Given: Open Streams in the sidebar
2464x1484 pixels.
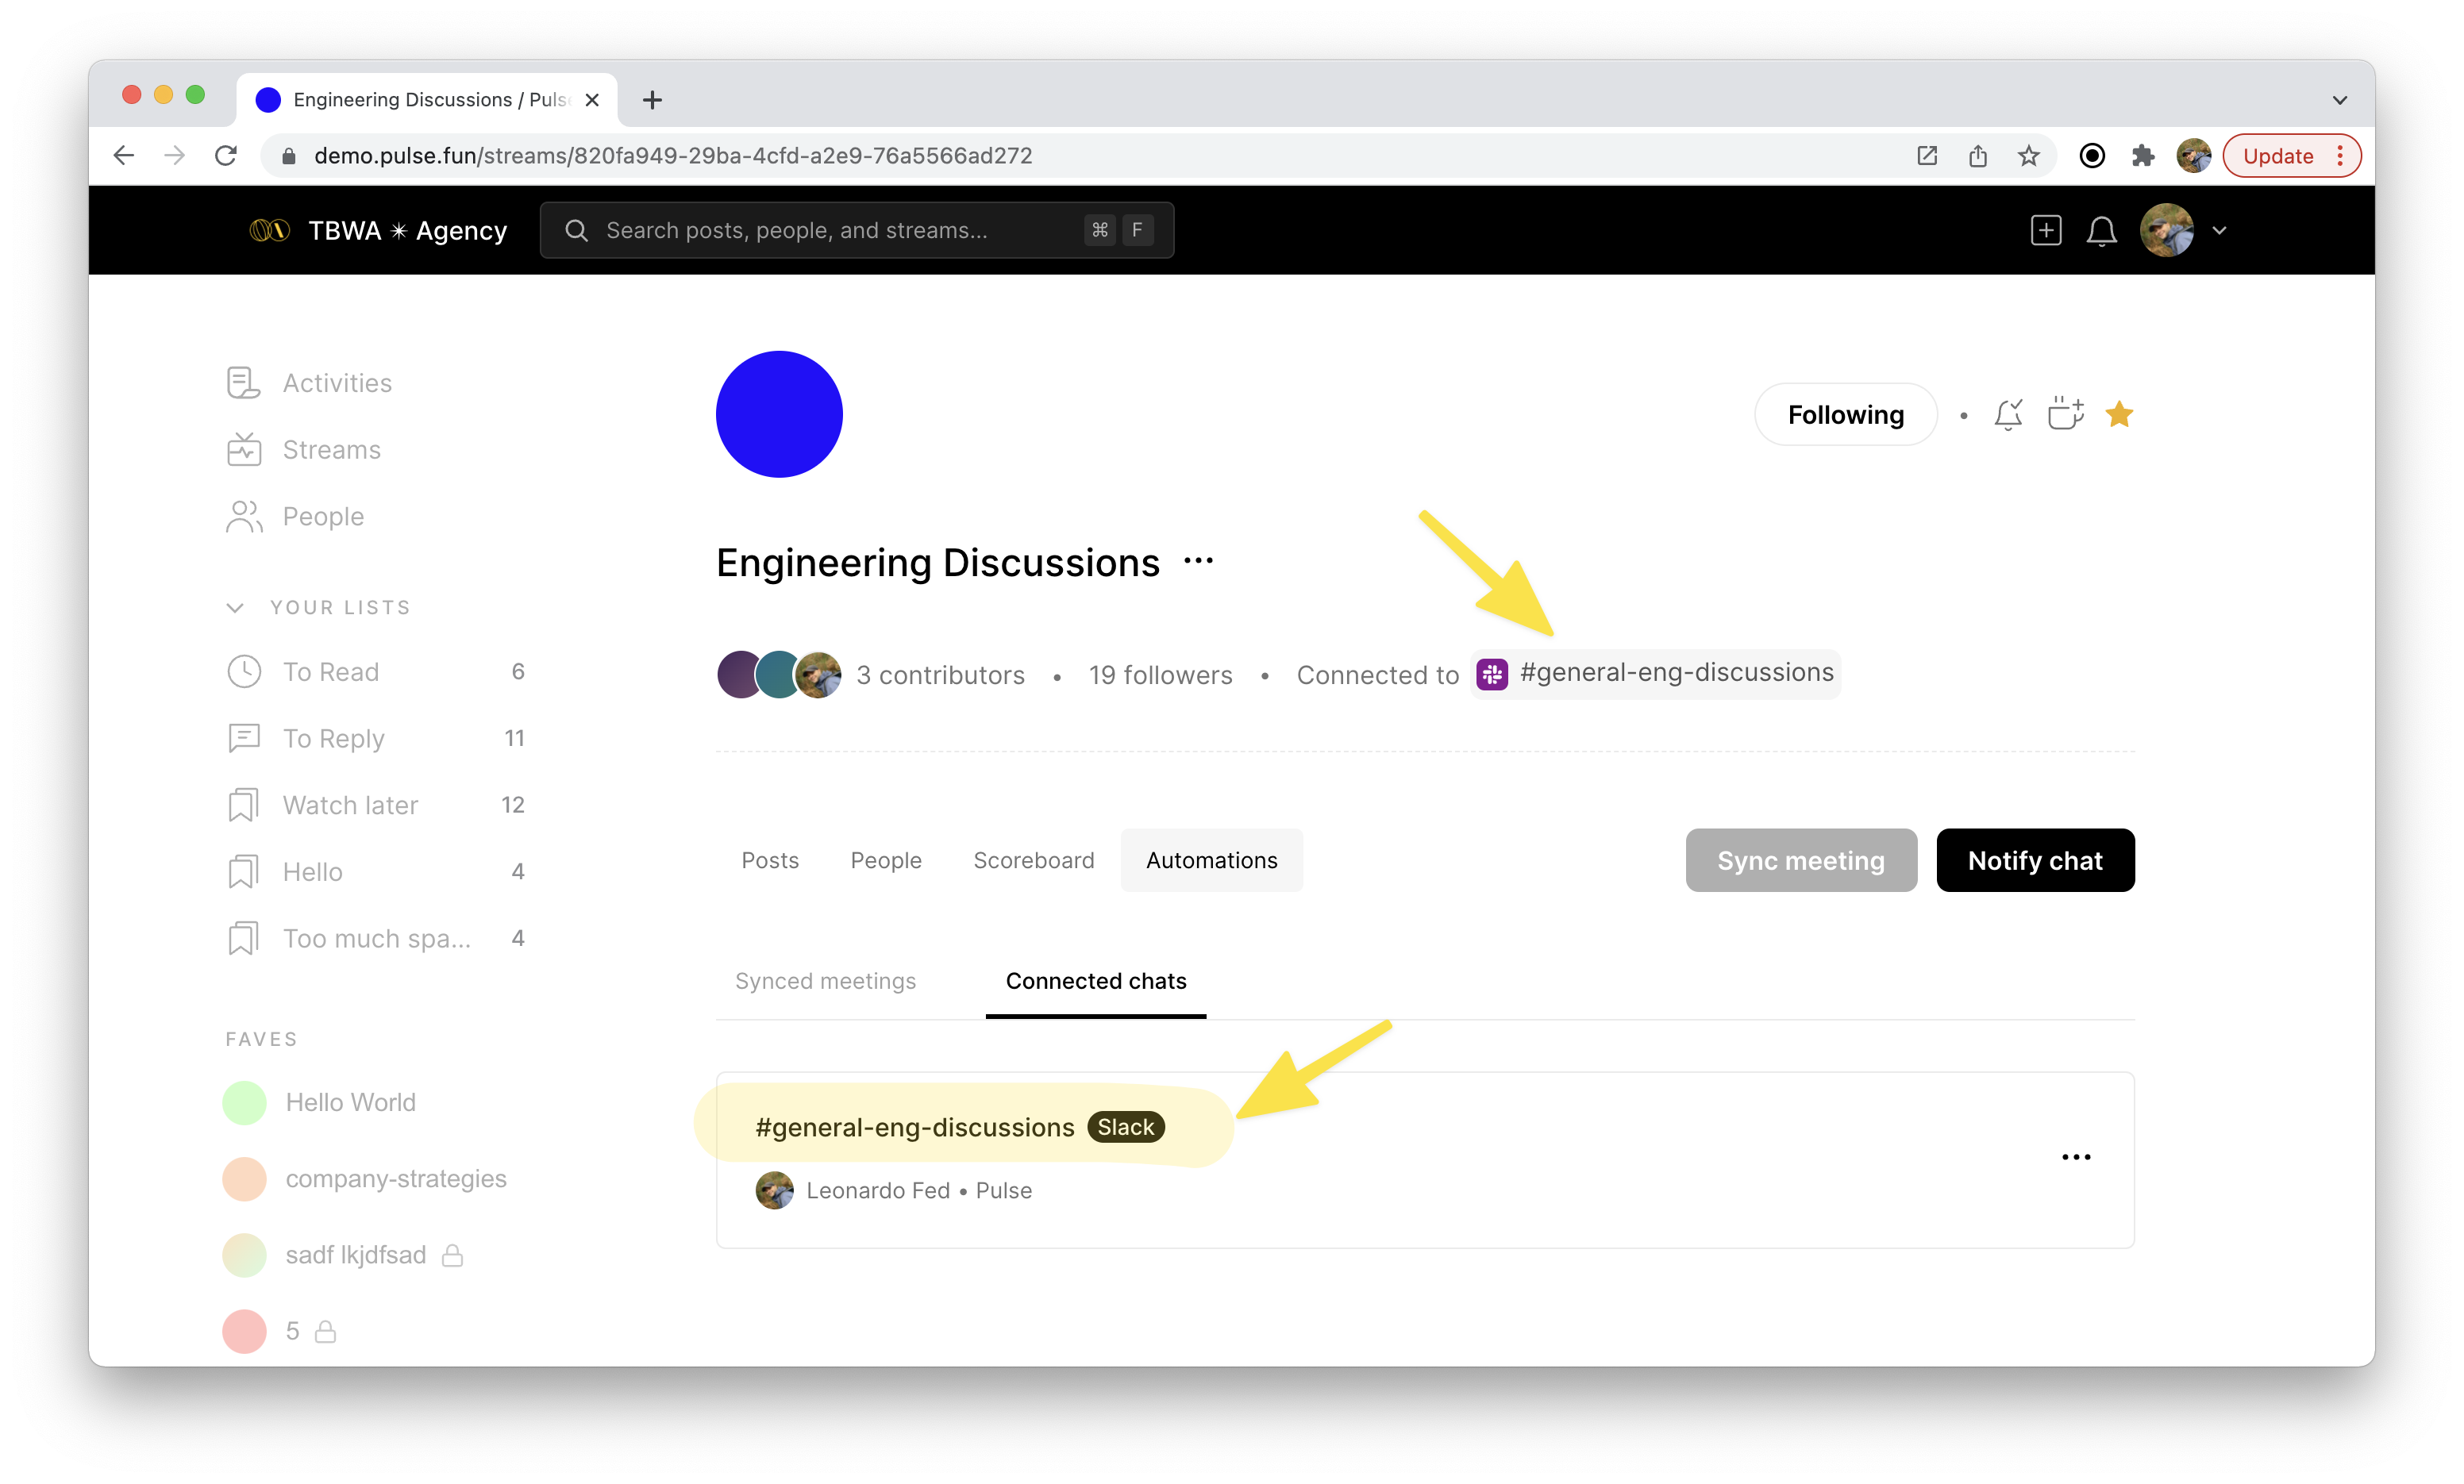Looking at the screenshot, I should coord(331,450).
